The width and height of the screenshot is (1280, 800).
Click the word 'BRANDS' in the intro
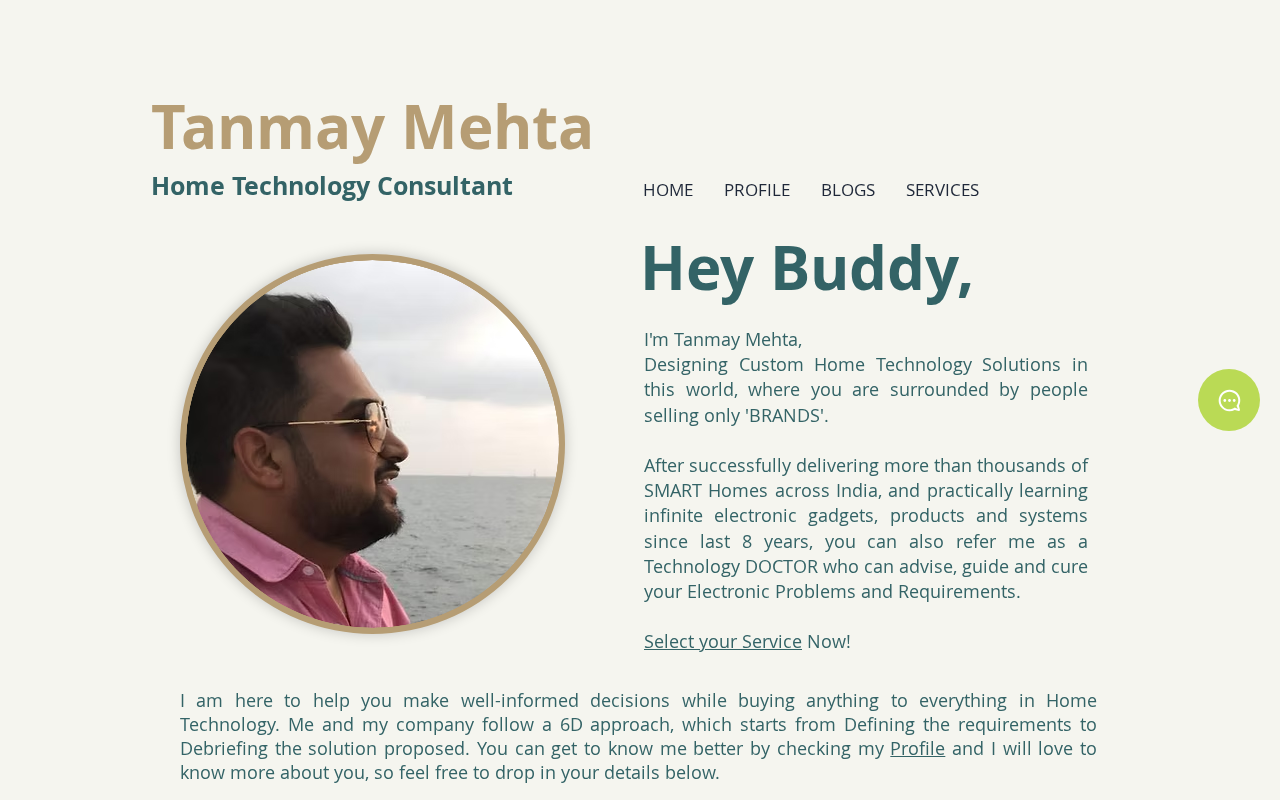pyautogui.click(x=786, y=416)
